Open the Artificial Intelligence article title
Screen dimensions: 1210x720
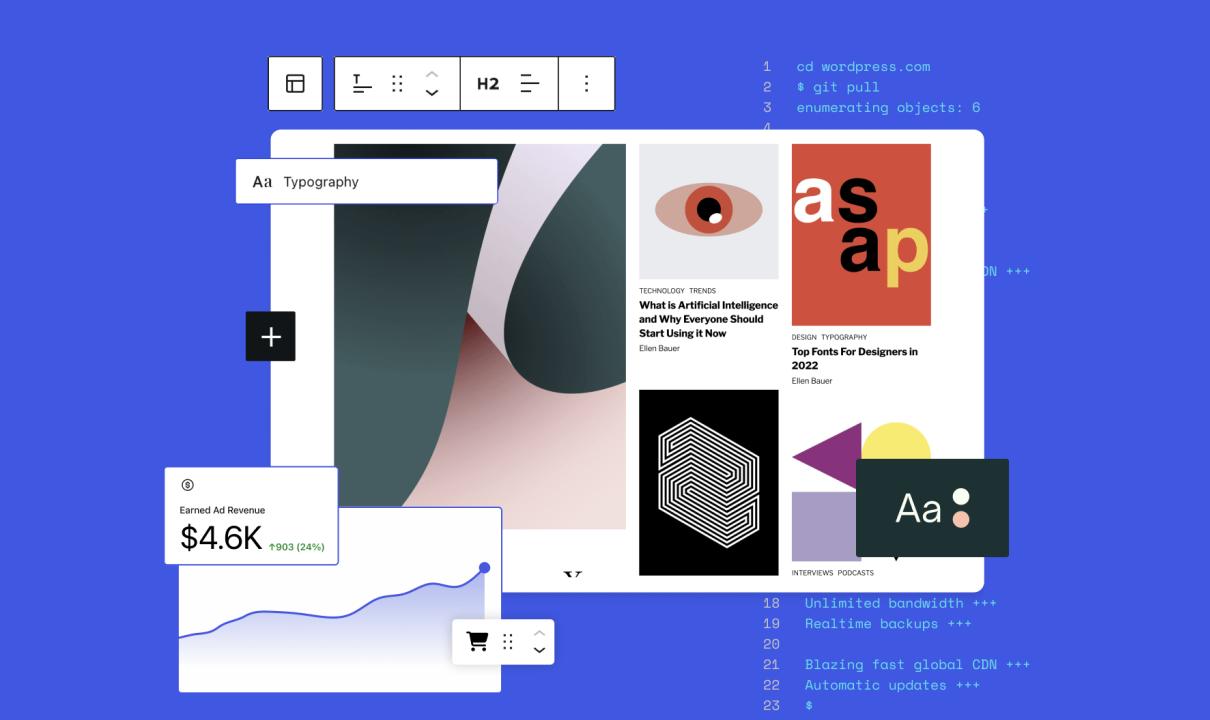coord(708,319)
